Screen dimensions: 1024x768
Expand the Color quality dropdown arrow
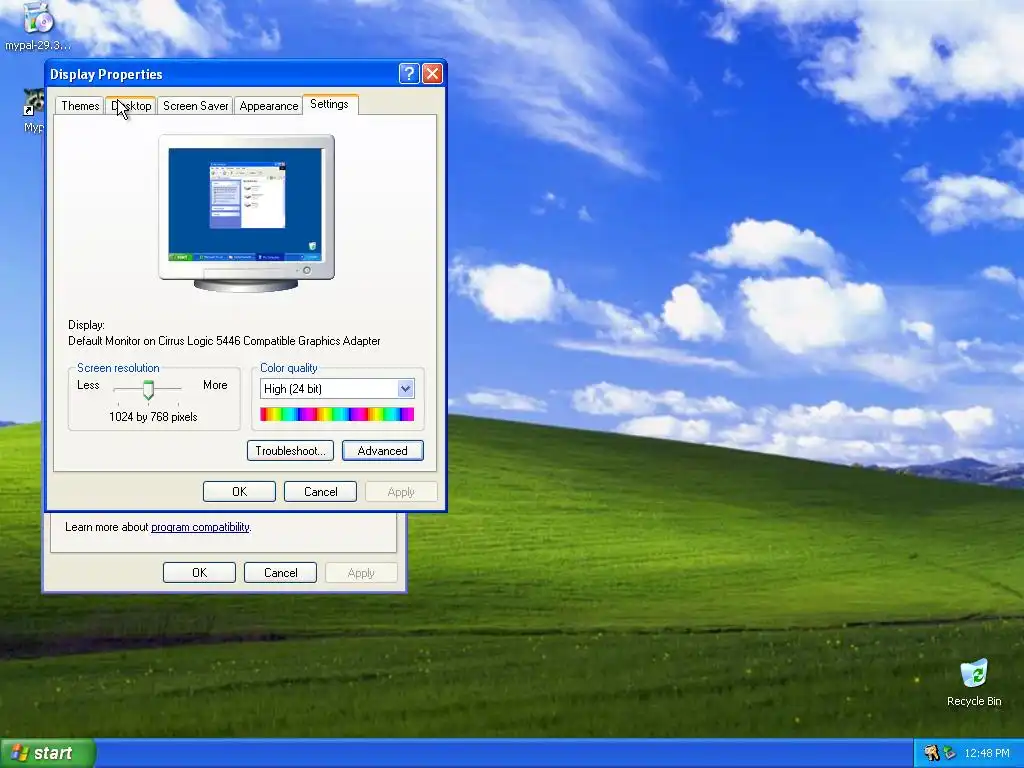coord(406,389)
